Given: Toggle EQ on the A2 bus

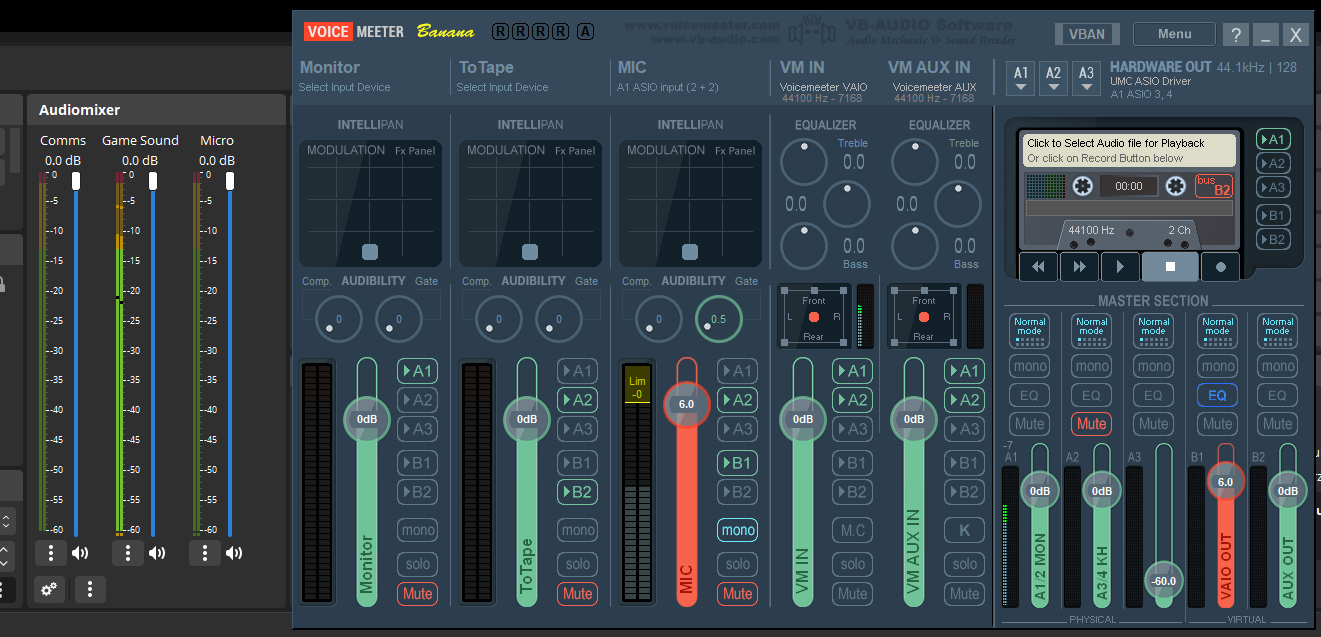Looking at the screenshot, I should click(1091, 395).
